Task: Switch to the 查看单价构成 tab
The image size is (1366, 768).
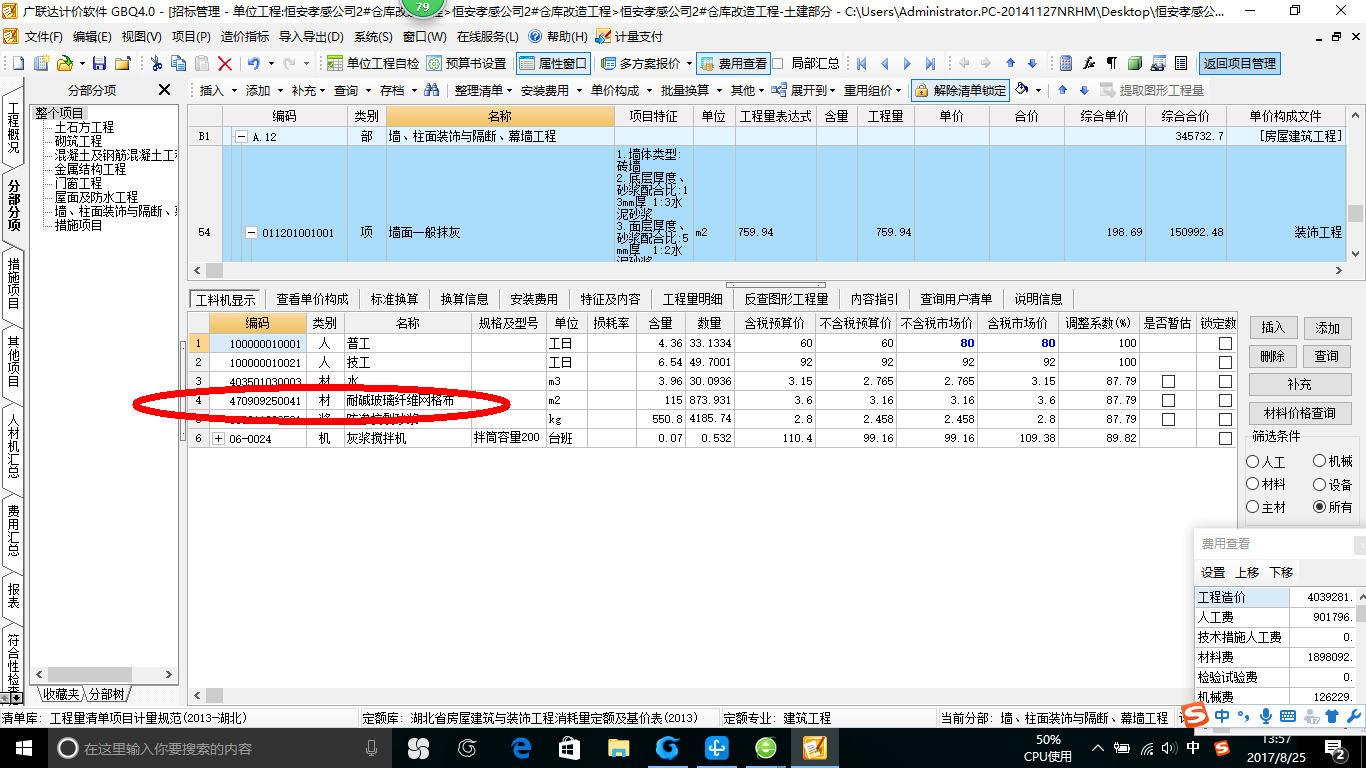Action: pyautogui.click(x=312, y=299)
